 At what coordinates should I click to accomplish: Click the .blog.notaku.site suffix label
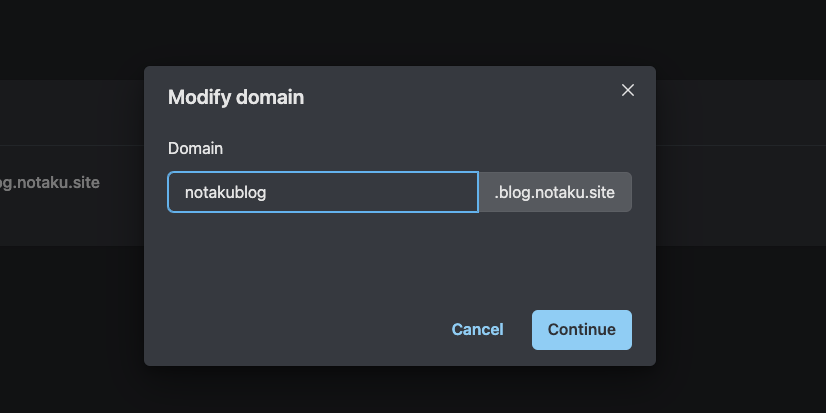click(x=555, y=192)
